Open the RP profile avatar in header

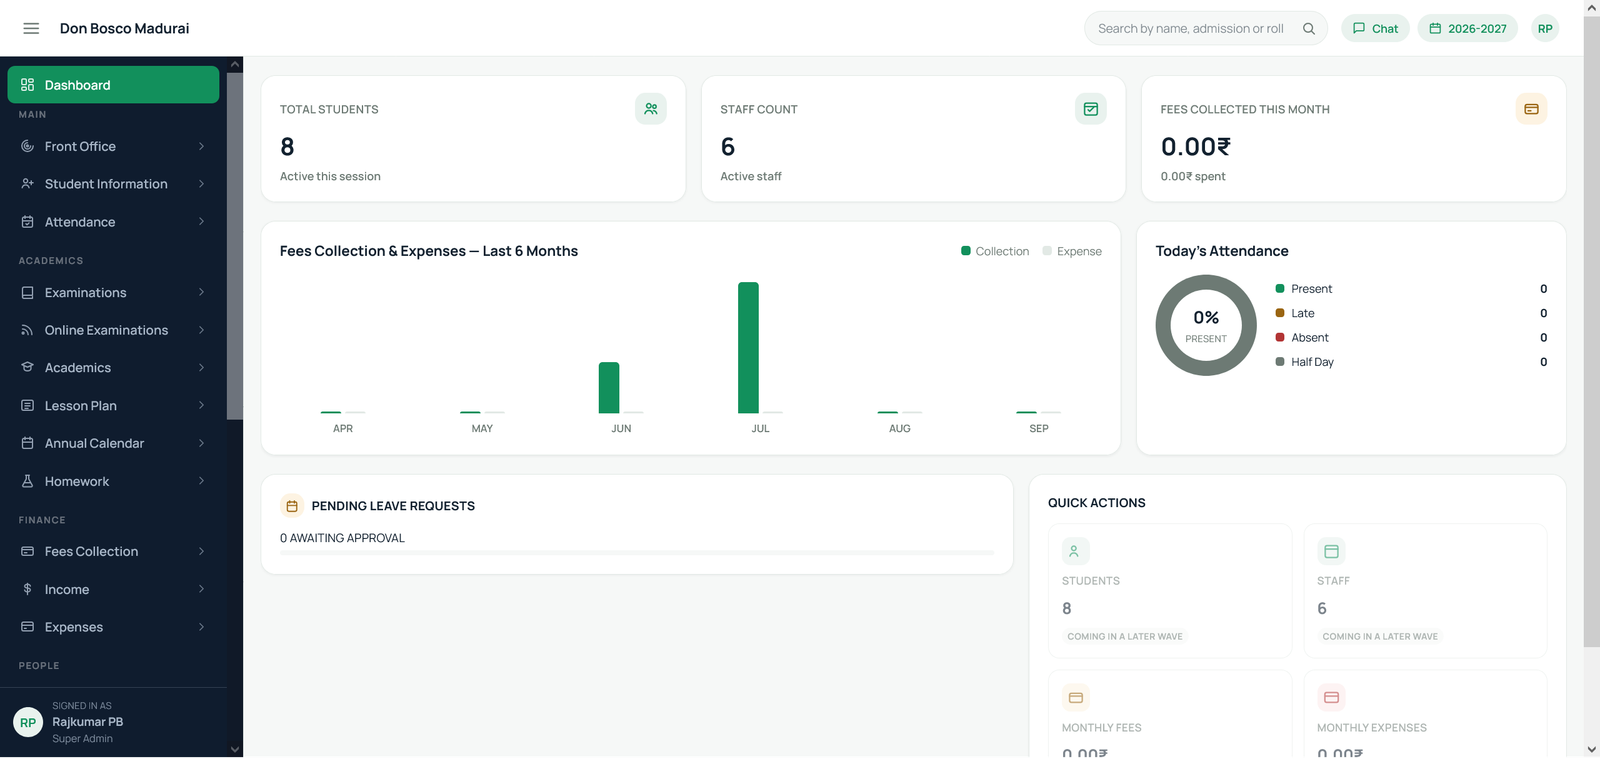coord(1545,28)
